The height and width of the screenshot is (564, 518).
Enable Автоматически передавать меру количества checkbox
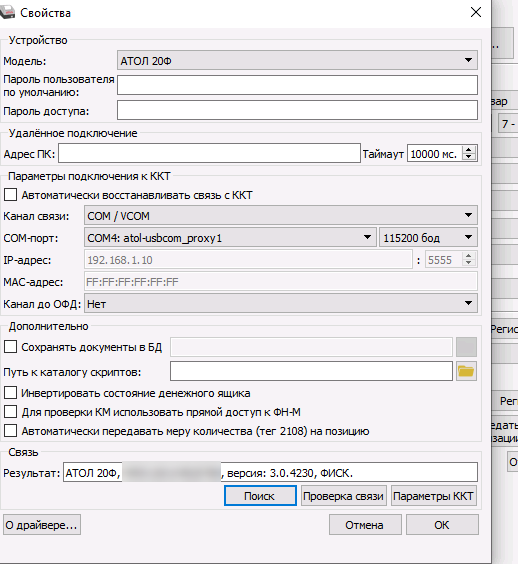click(10, 431)
